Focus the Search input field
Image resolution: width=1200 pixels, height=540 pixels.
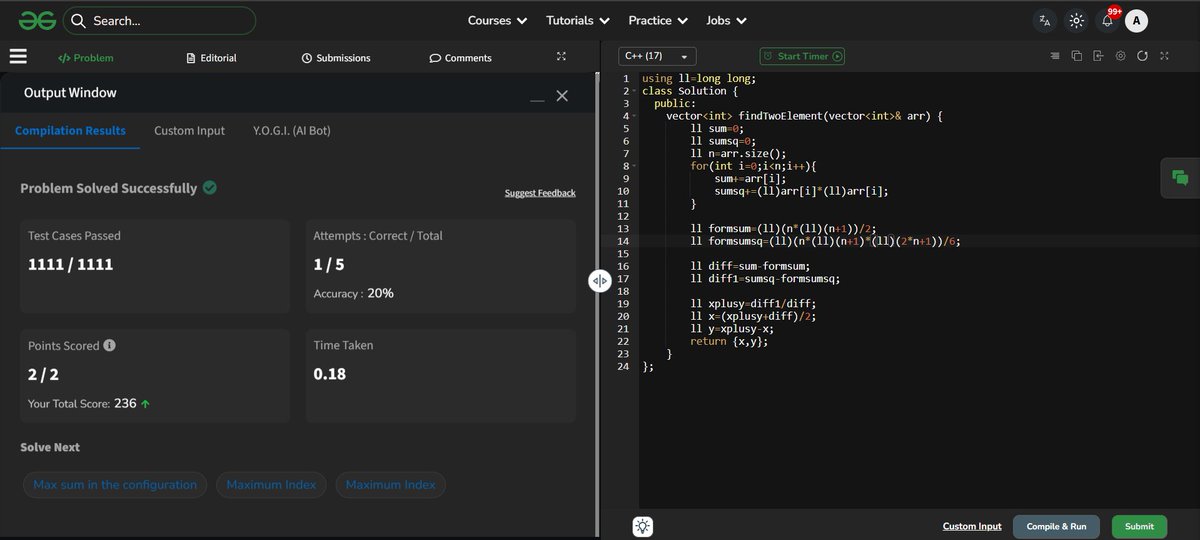click(x=159, y=20)
